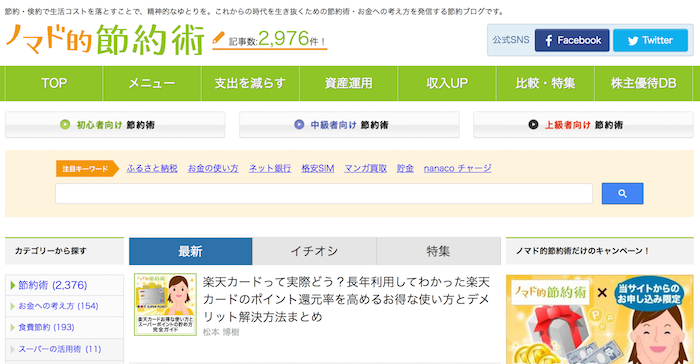Click the arrow beside お金への考え方 category
Image resolution: width=700 pixels, height=364 pixels.
coord(12,306)
